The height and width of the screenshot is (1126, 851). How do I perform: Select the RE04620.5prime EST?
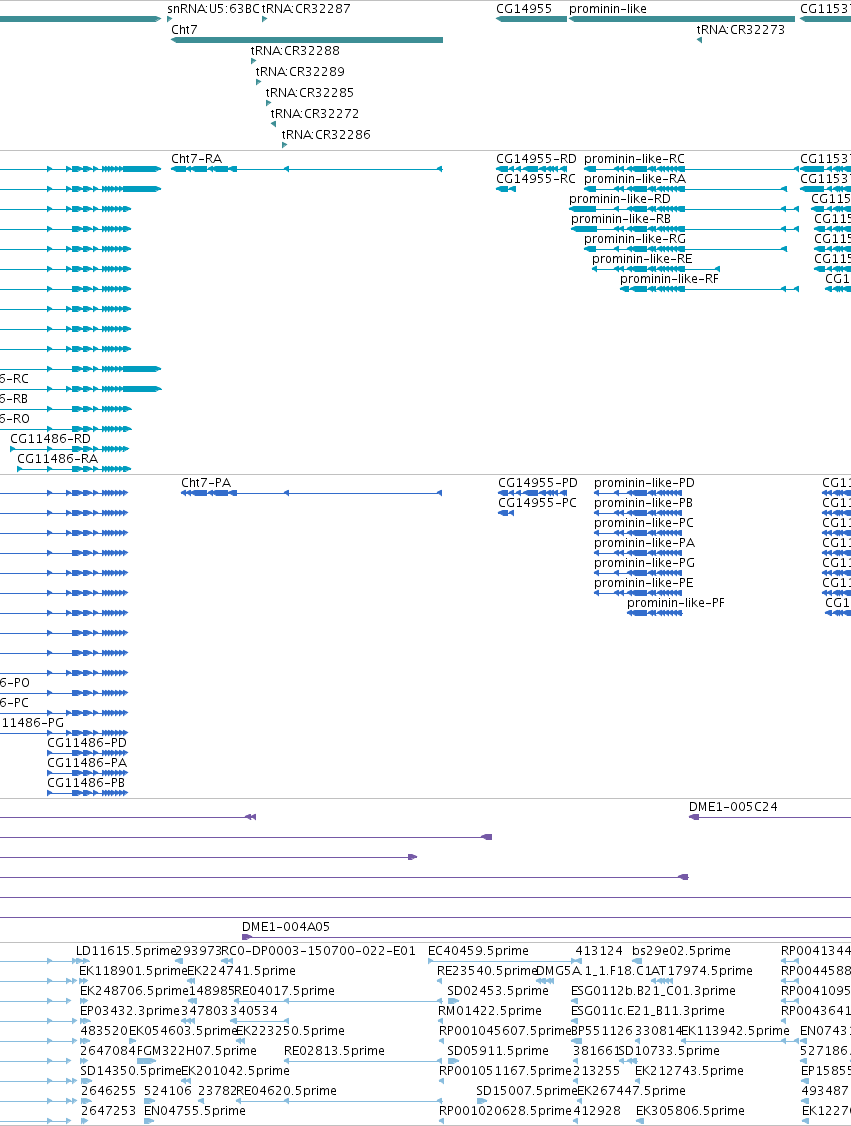(338, 1101)
